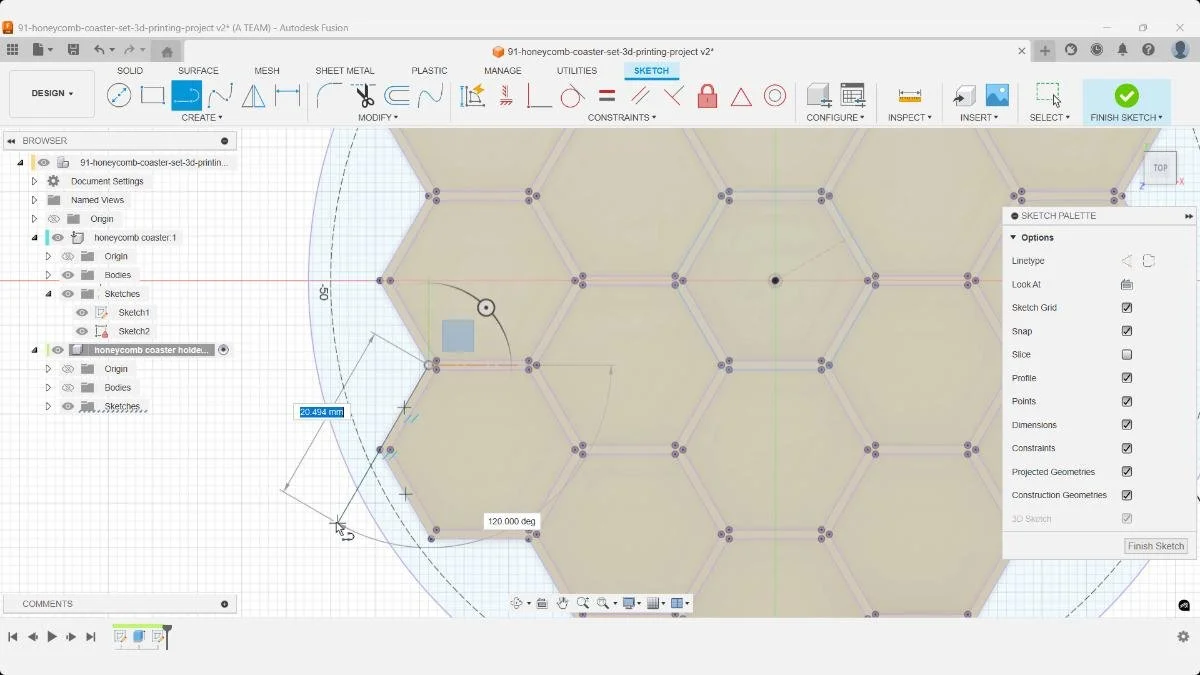Apply the Equal constraint
Image resolution: width=1200 pixels, height=675 pixels.
pyautogui.click(x=606, y=95)
